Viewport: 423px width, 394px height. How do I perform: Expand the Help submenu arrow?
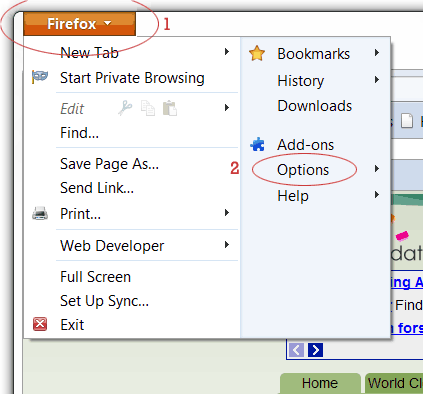[377, 195]
